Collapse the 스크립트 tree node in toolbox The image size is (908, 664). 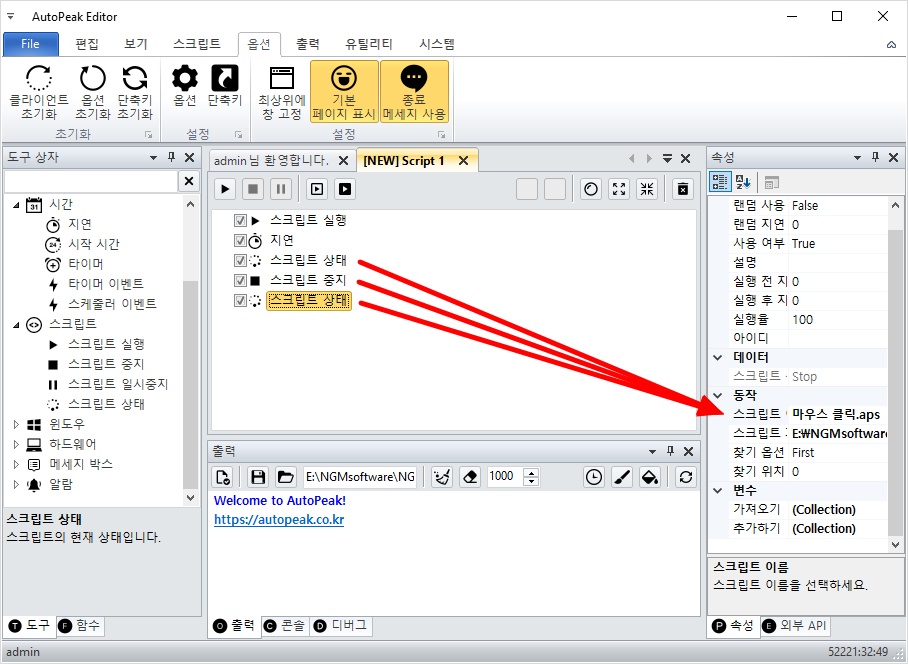(16, 325)
